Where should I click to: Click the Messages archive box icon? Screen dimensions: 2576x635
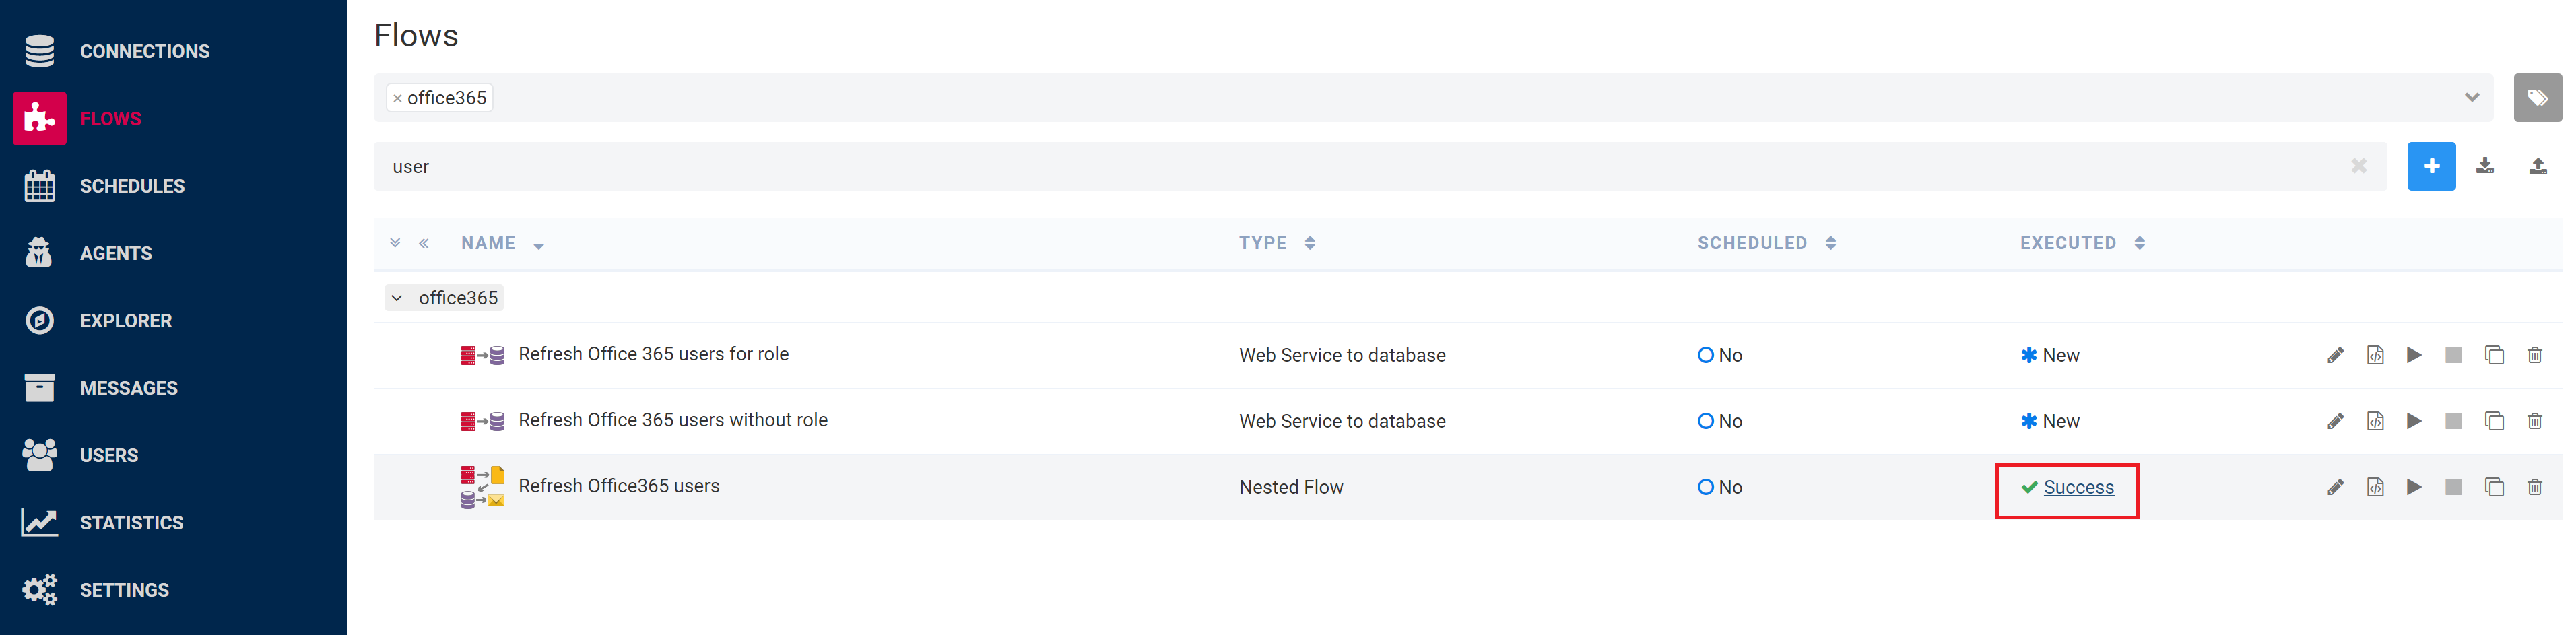tap(40, 387)
